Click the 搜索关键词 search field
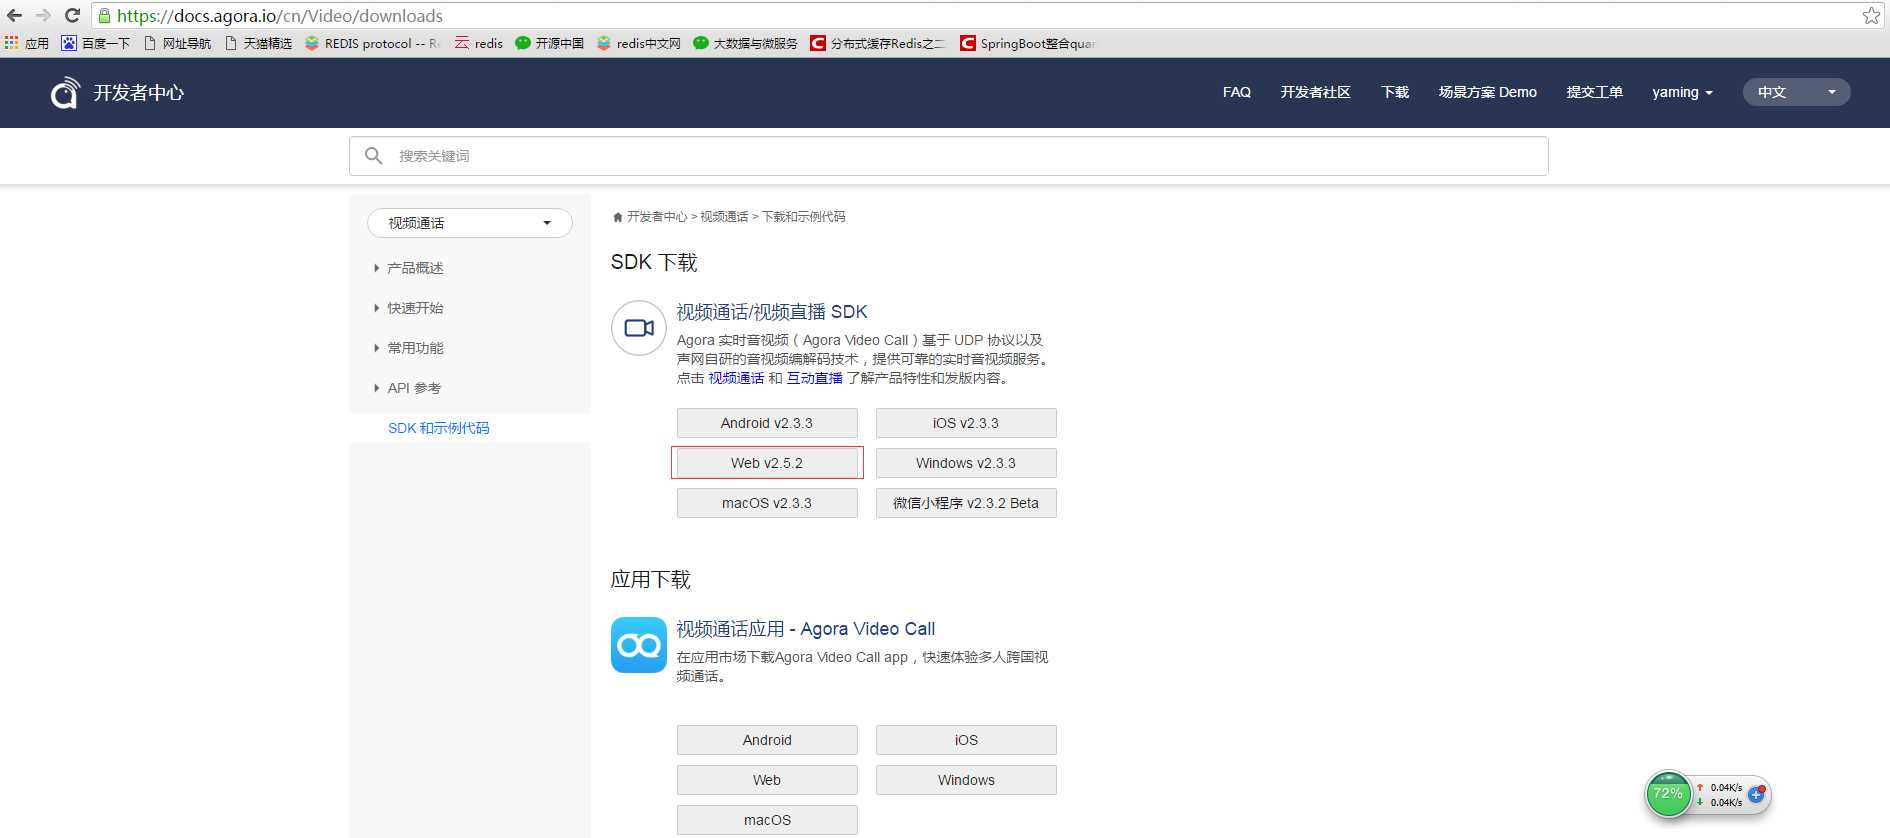This screenshot has height=838, width=1890. [948, 156]
